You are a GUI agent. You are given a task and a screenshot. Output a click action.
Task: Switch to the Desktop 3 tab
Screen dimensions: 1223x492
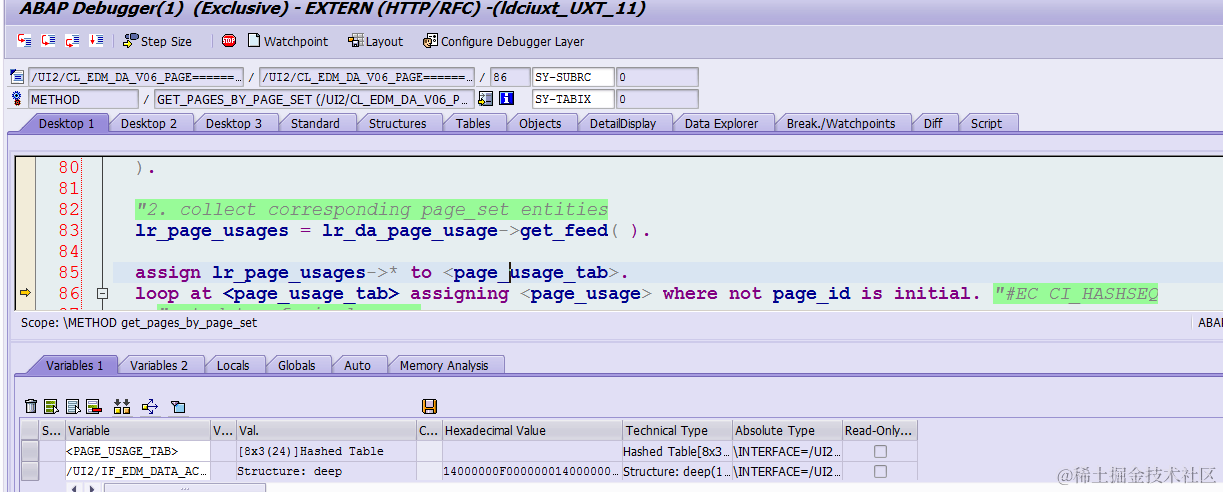(x=234, y=123)
